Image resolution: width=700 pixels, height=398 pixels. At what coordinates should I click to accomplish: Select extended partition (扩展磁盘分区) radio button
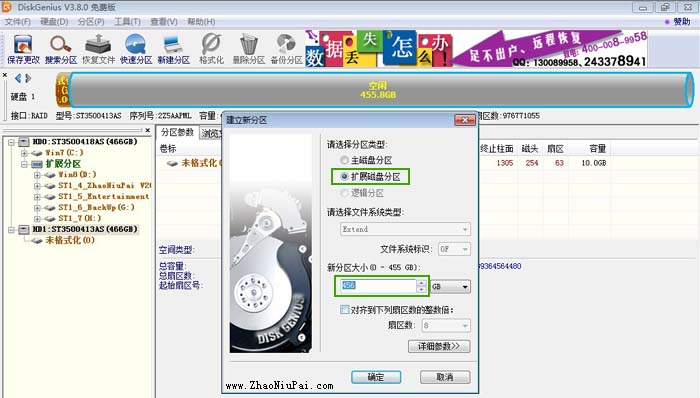344,176
